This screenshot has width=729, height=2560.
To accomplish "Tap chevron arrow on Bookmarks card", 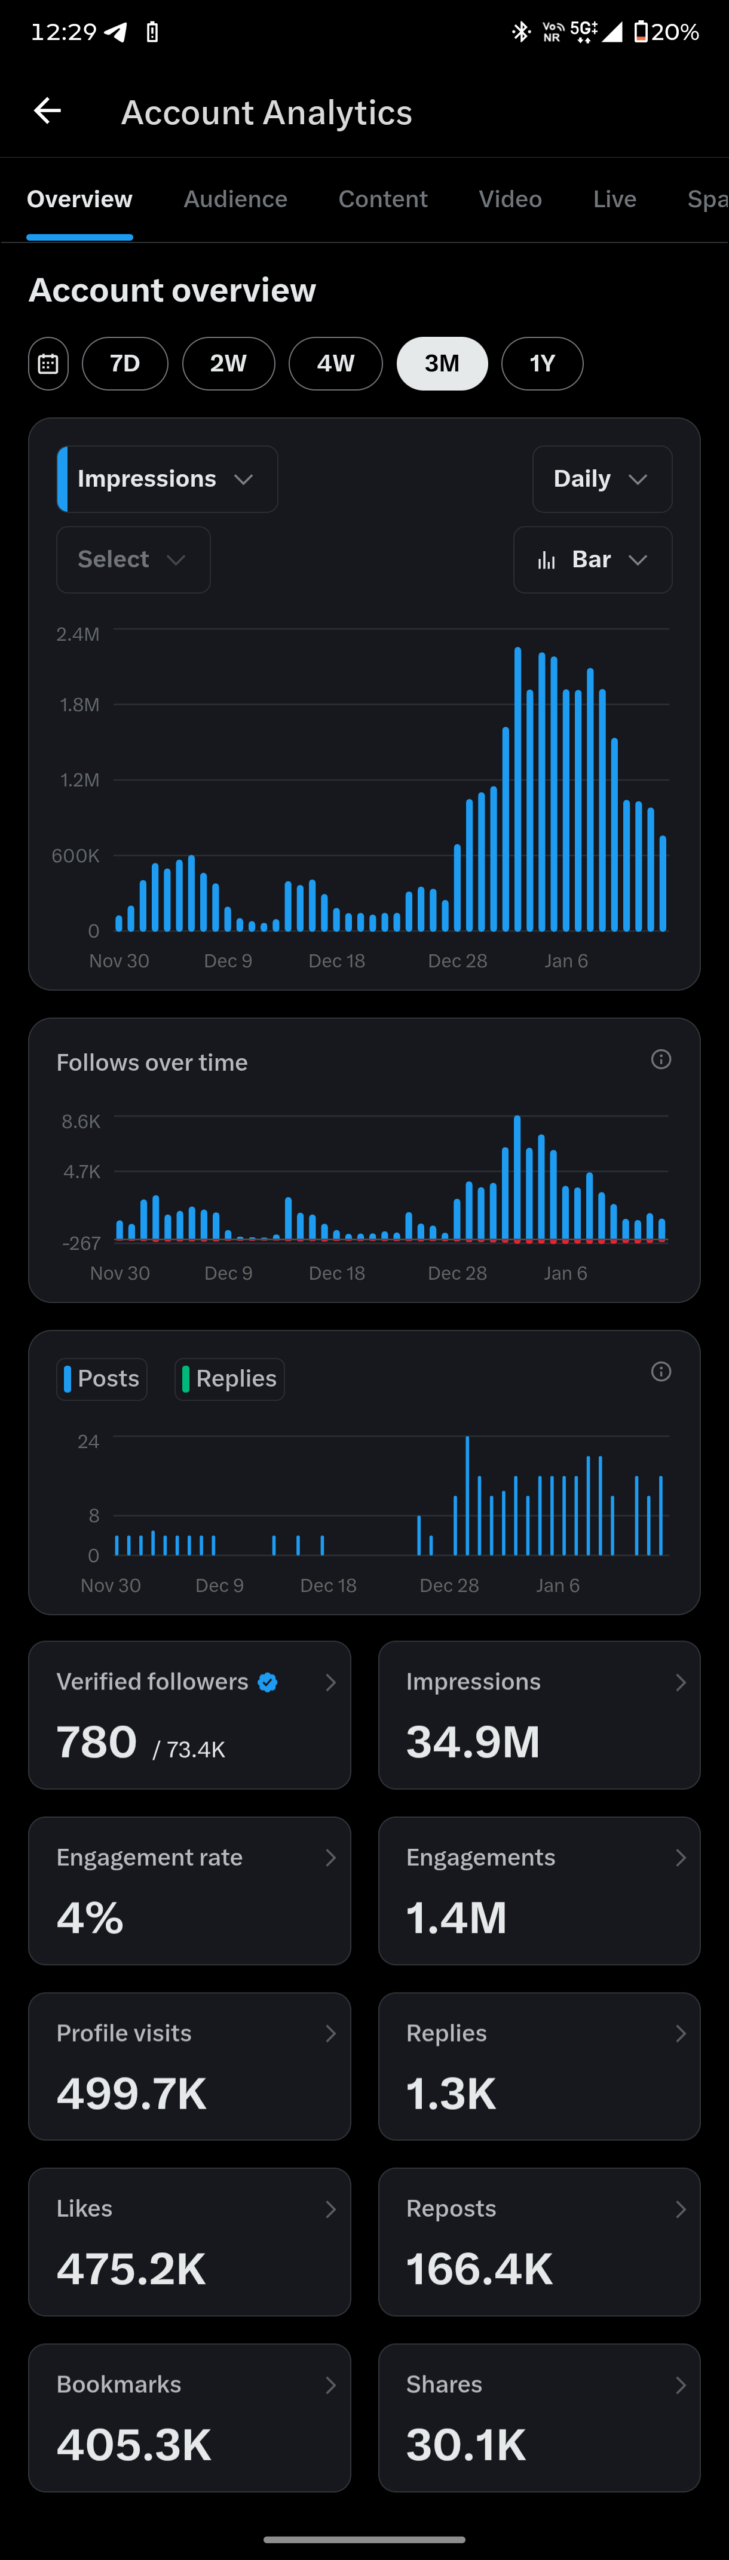I will [x=330, y=2385].
